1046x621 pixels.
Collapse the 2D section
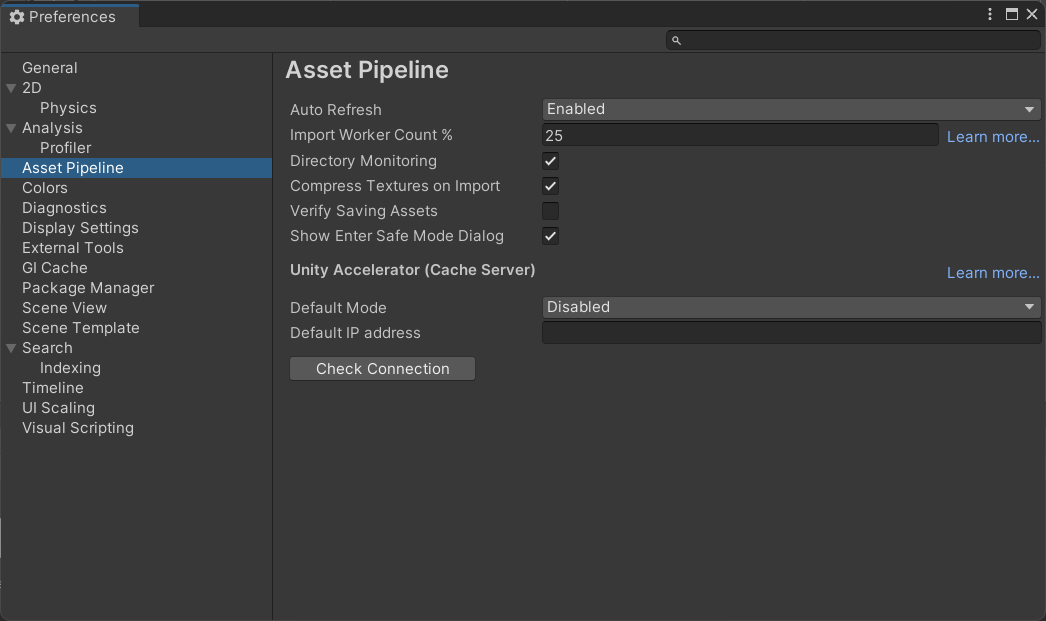(9, 88)
